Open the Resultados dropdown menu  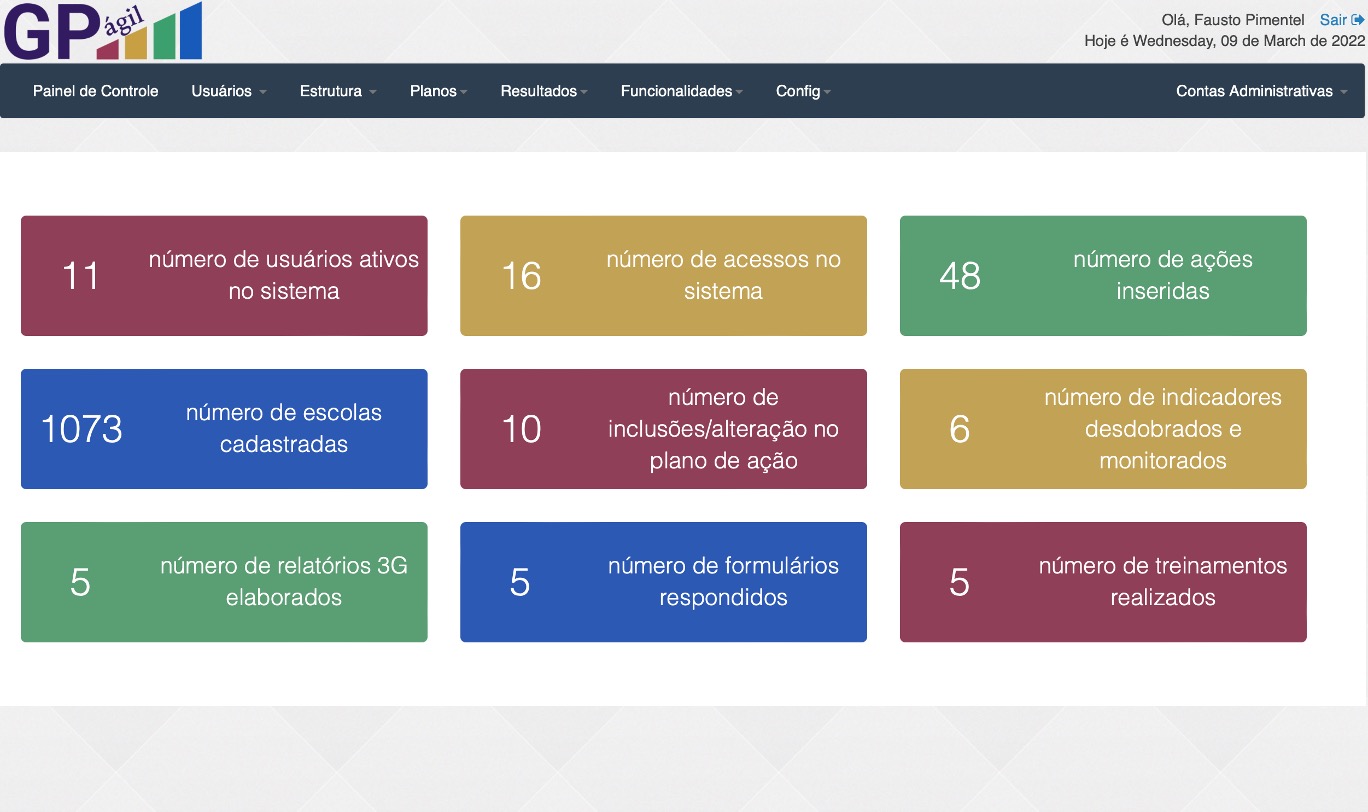point(544,91)
